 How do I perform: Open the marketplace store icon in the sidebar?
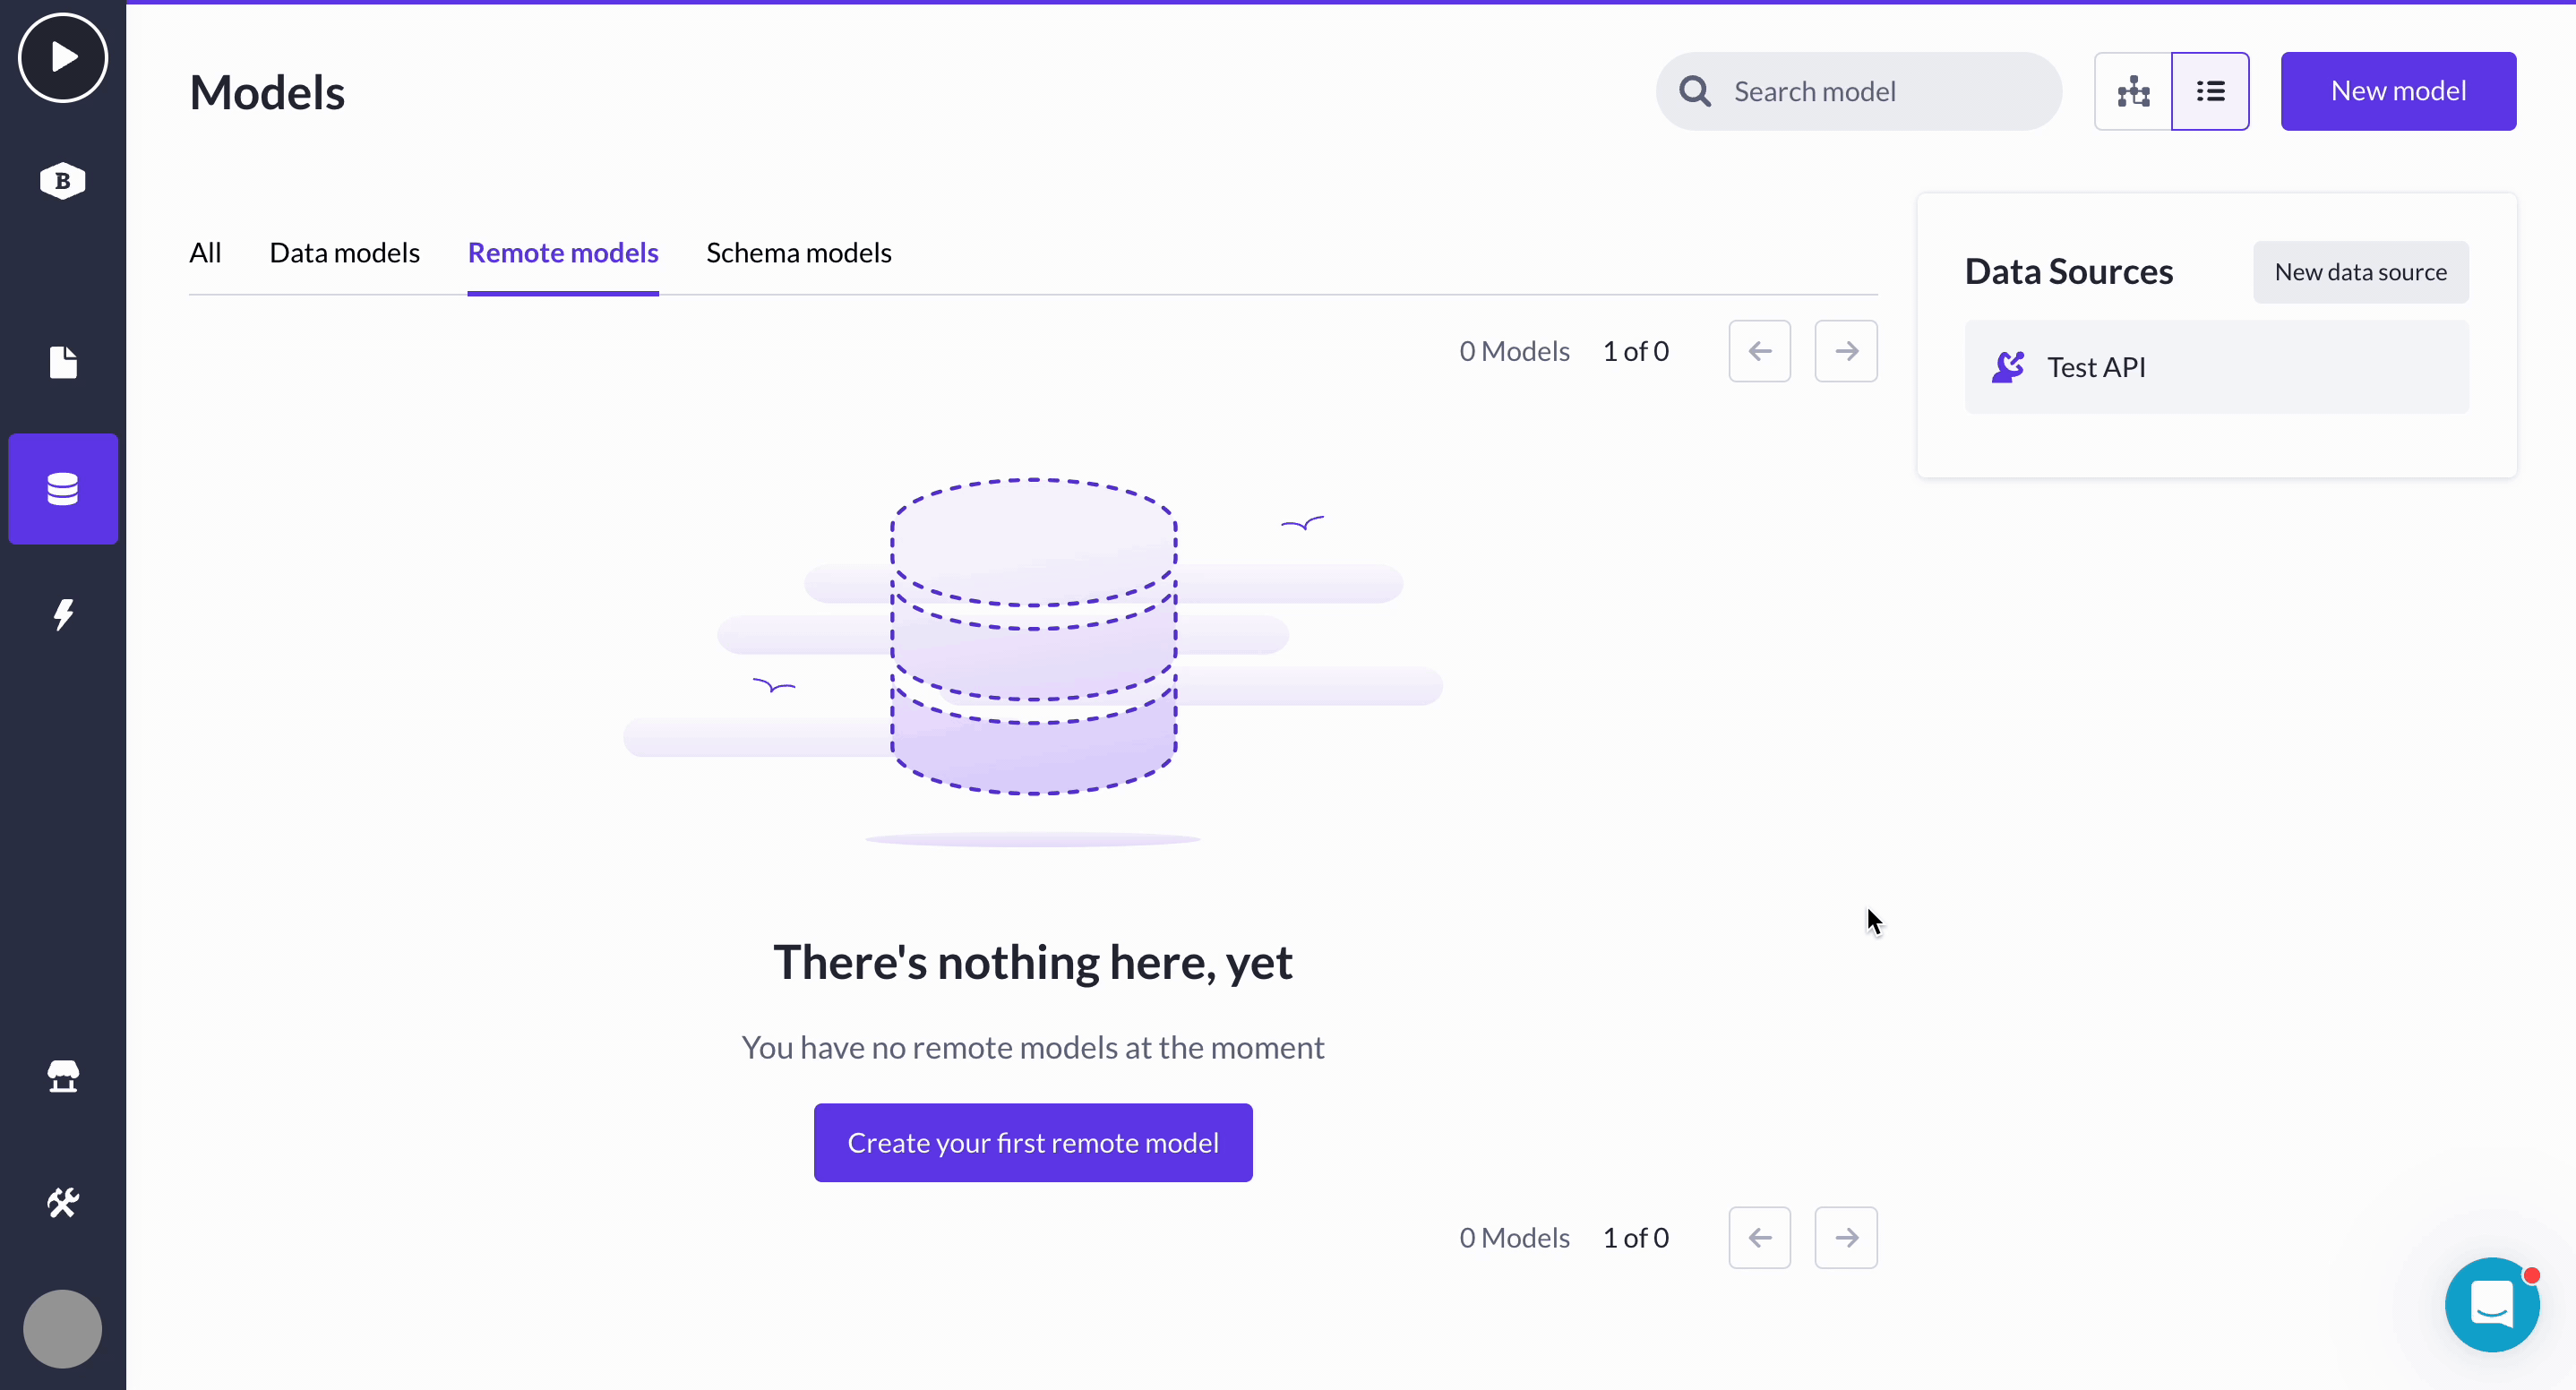[x=63, y=1076]
